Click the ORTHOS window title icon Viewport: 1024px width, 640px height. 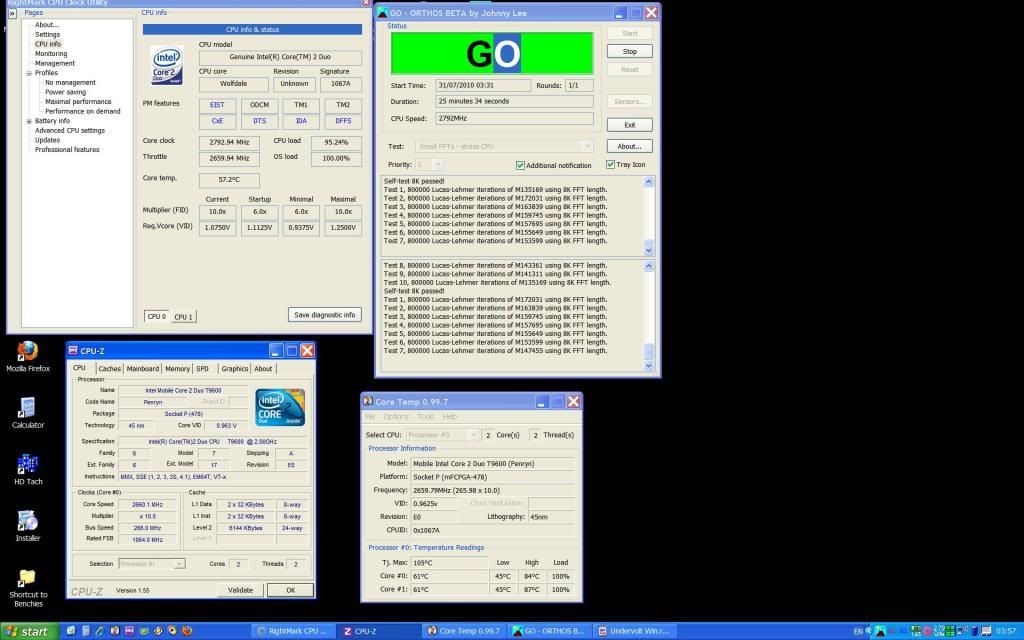pos(383,12)
